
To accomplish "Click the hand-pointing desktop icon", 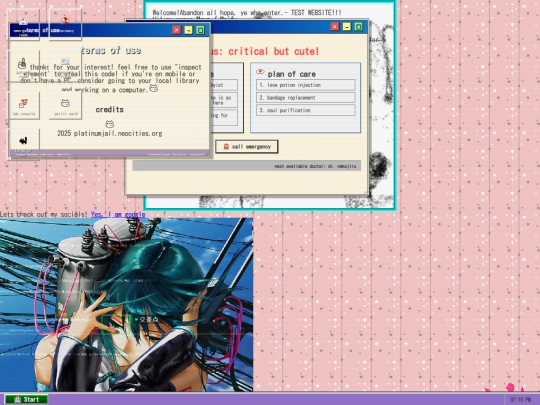I will pyautogui.click(x=23, y=65).
